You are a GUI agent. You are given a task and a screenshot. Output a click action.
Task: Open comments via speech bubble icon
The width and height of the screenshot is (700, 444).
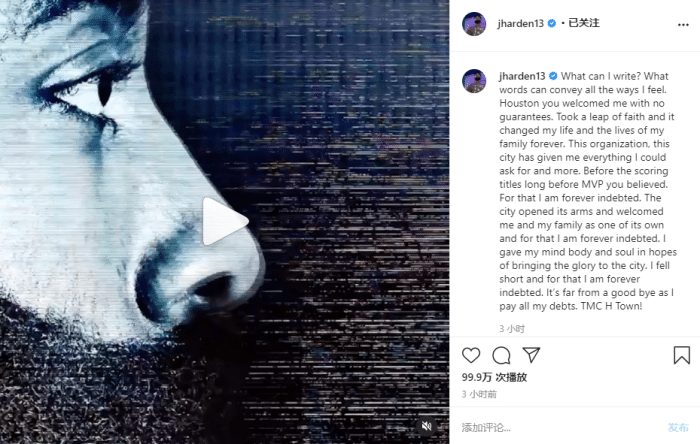point(501,355)
